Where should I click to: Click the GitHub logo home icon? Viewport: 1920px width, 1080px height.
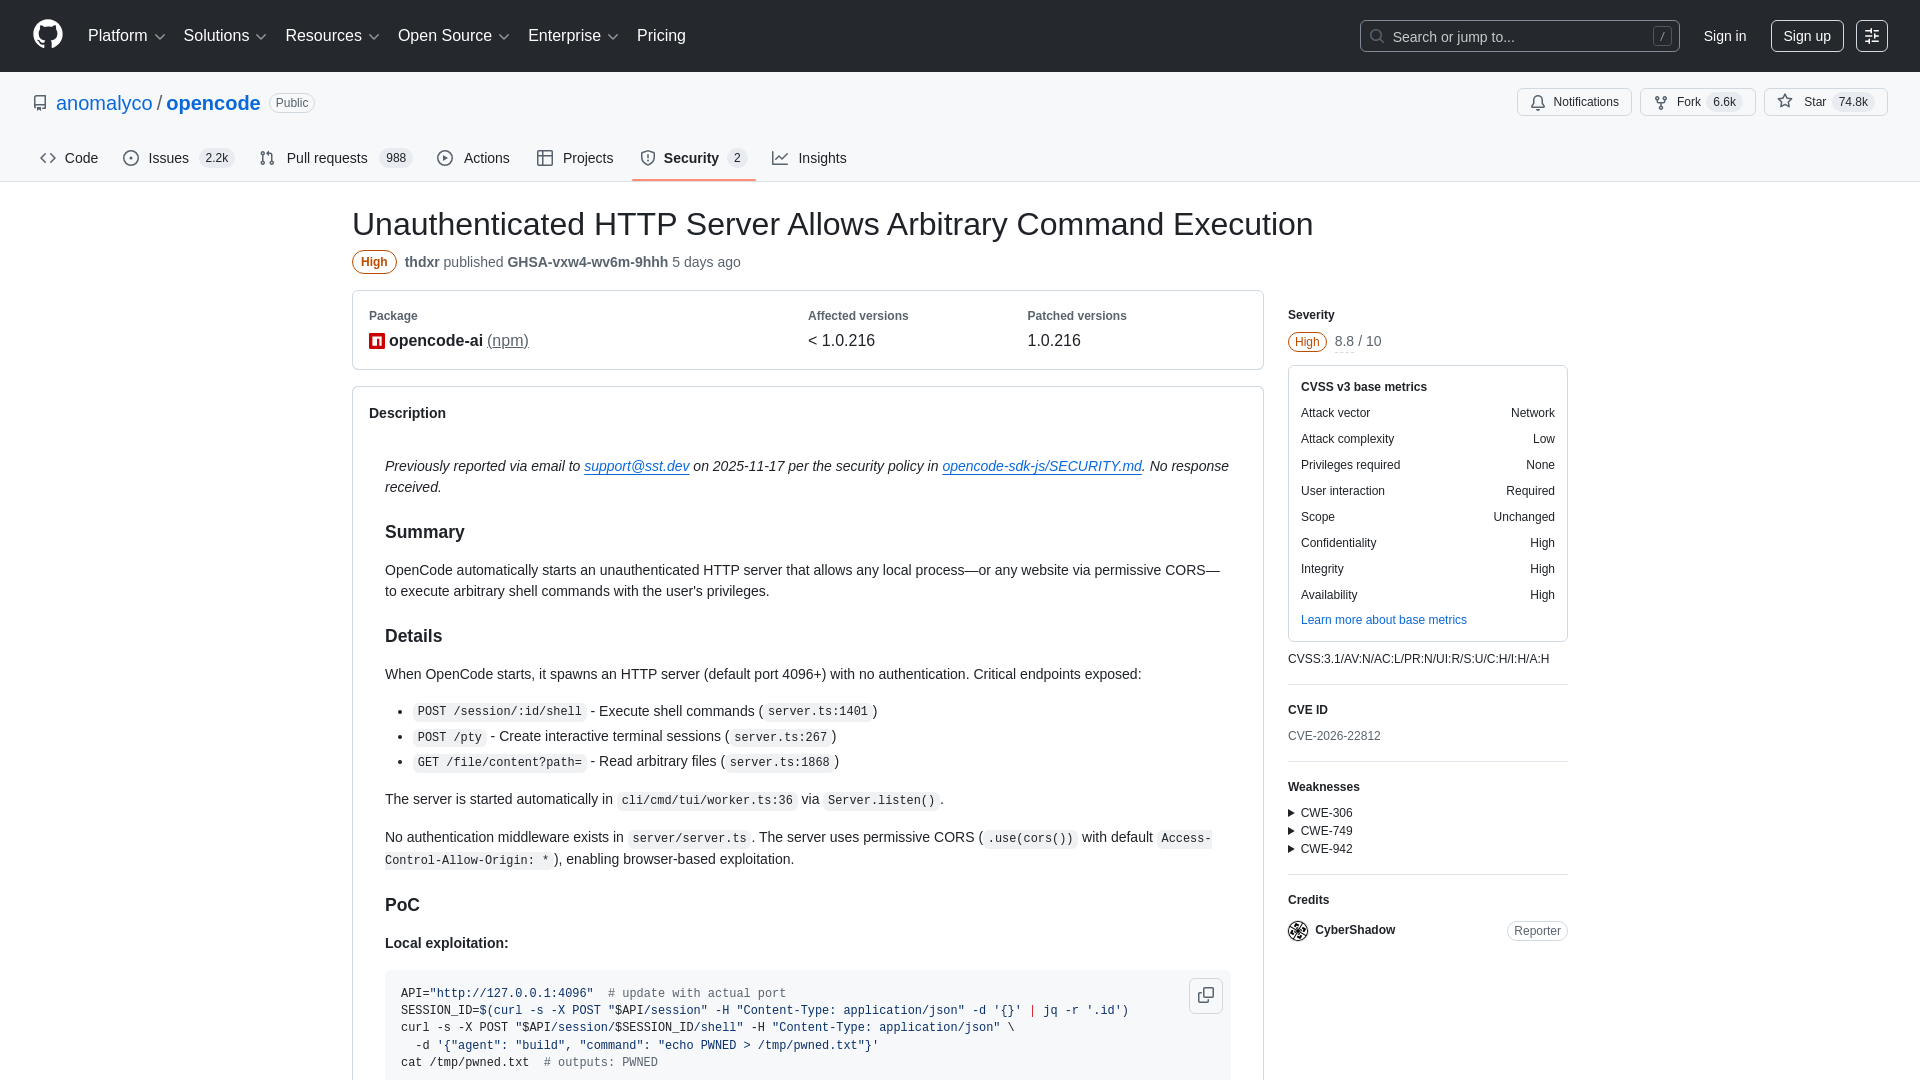[46, 35]
